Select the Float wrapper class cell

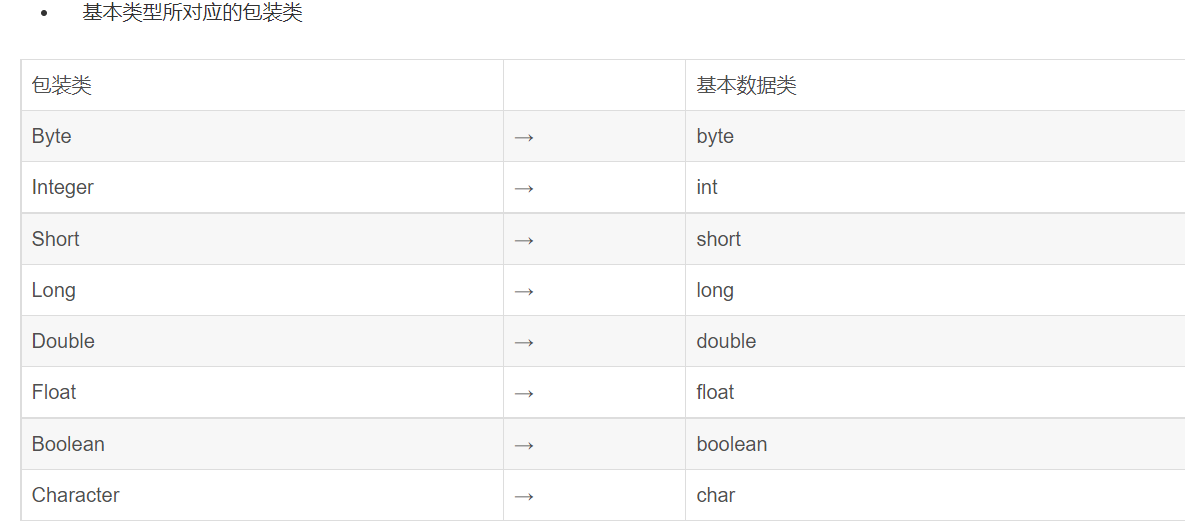click(262, 393)
